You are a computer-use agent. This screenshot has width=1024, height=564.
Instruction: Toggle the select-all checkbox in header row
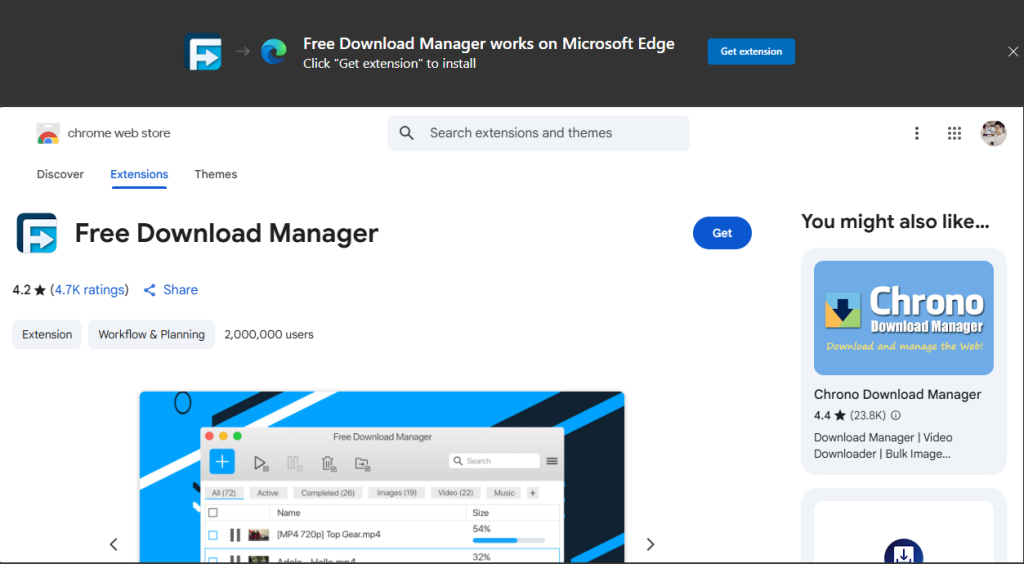(213, 512)
